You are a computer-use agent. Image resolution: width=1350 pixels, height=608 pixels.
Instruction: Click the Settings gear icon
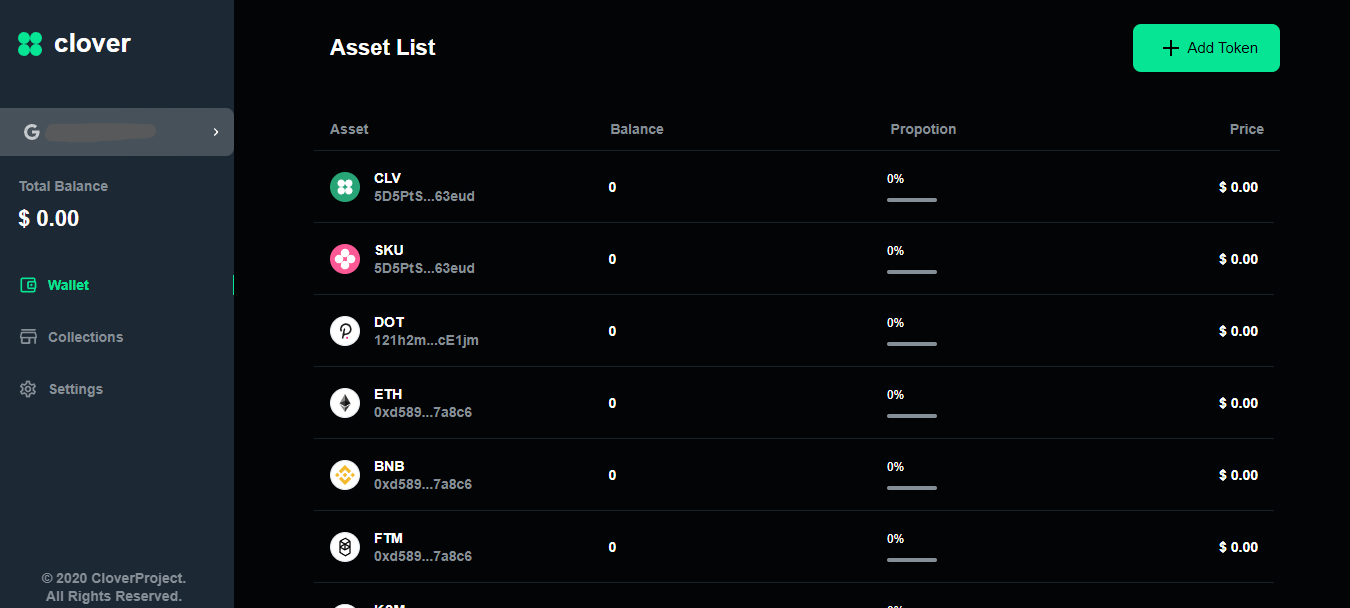(x=28, y=389)
